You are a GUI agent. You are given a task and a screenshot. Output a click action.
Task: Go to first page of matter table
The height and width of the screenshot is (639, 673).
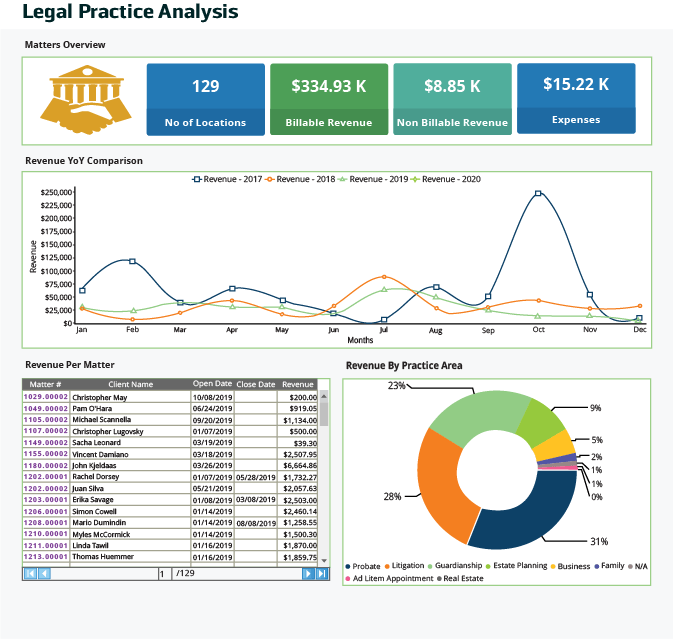[30, 574]
